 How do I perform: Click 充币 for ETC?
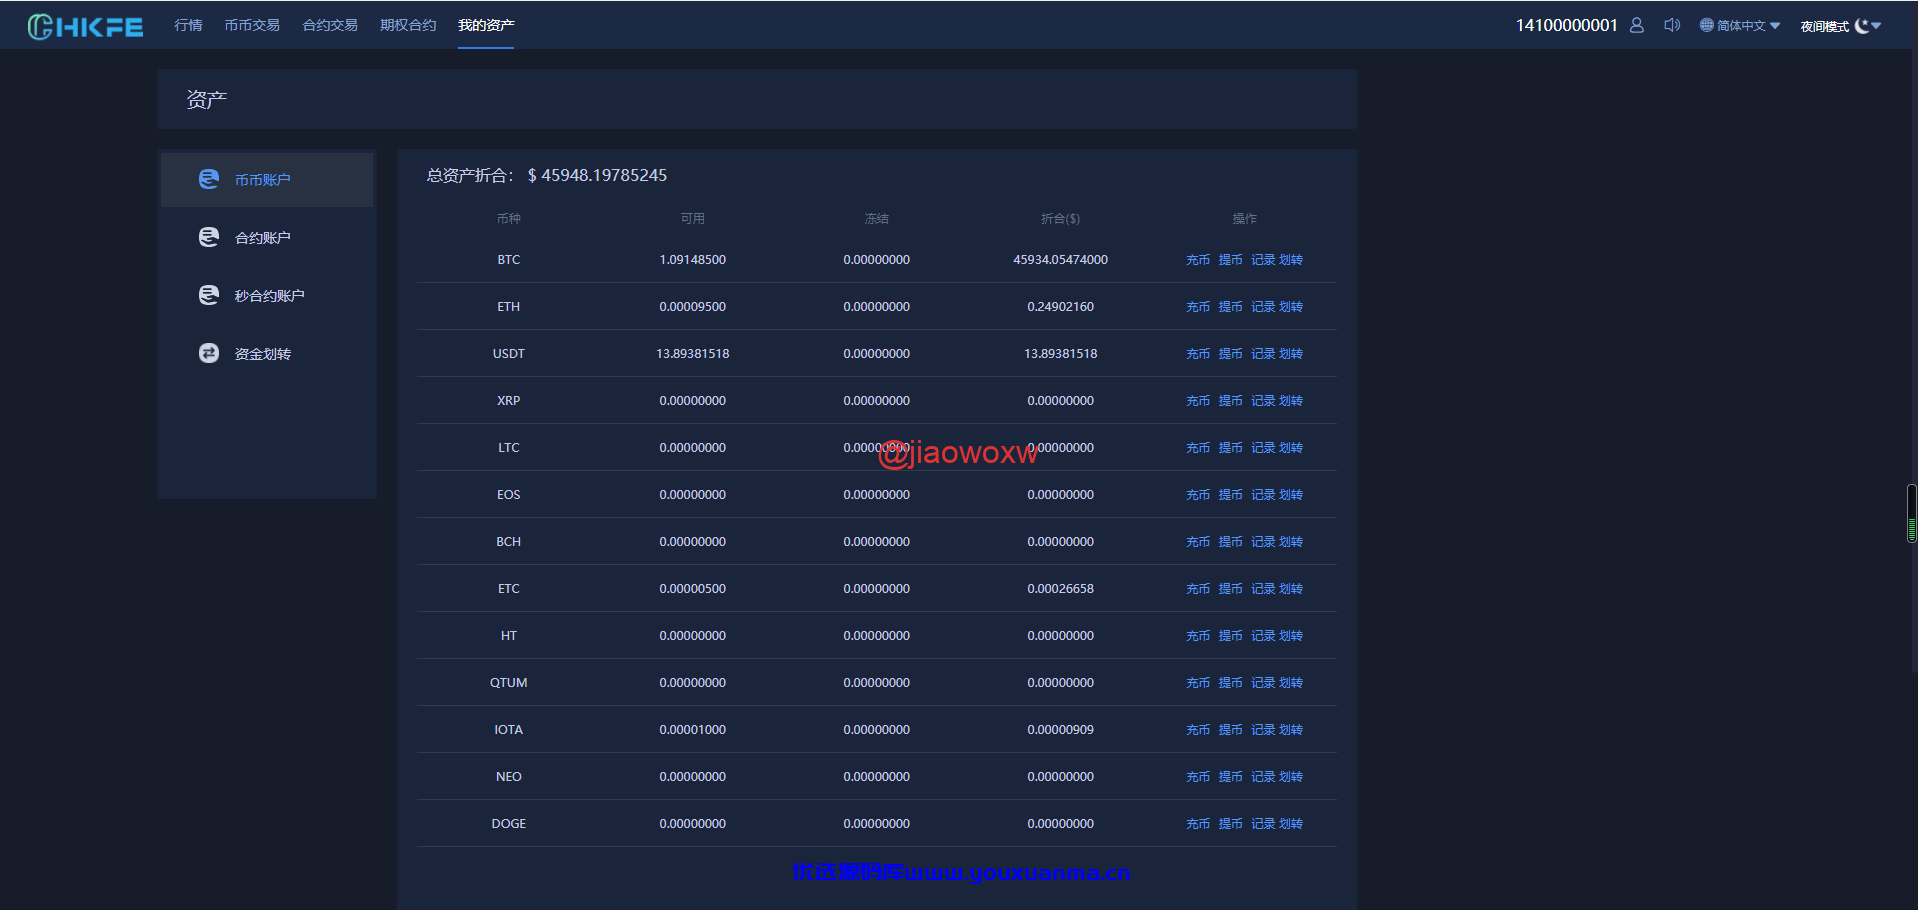(x=1198, y=589)
